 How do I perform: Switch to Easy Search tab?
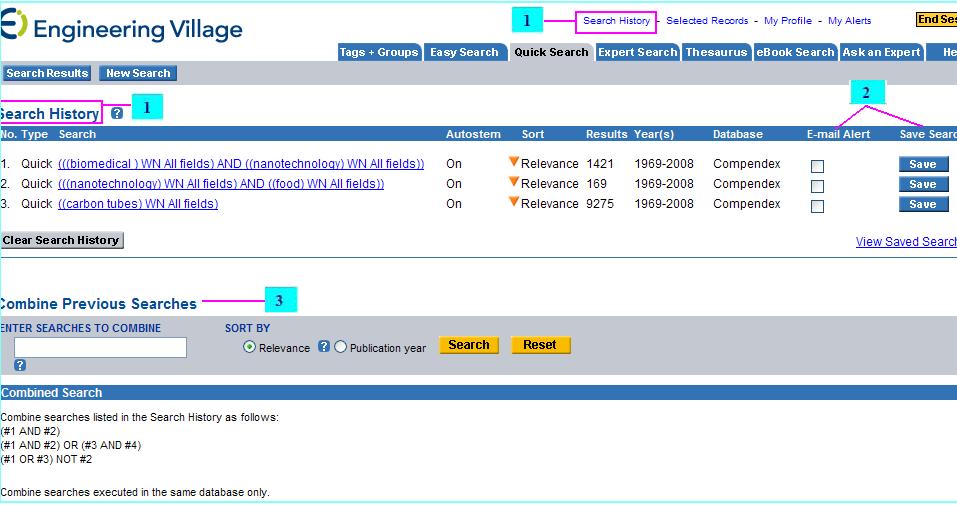click(x=464, y=53)
